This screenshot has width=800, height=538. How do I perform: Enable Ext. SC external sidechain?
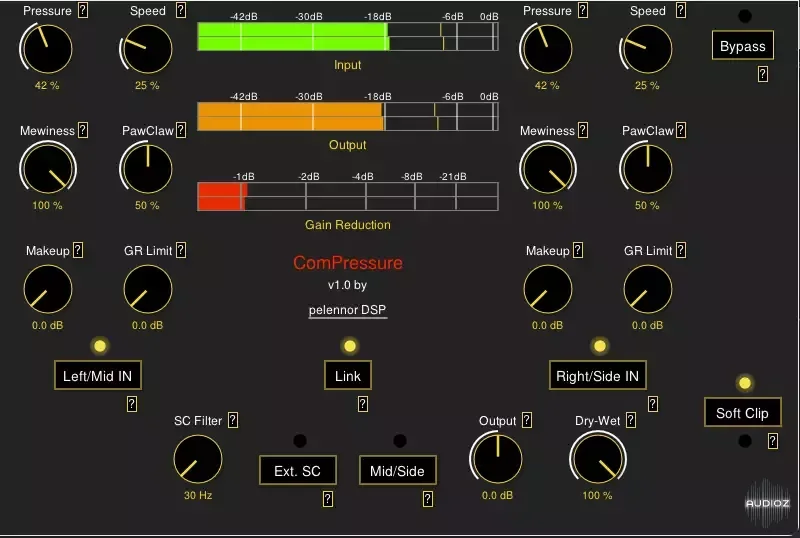(297, 471)
